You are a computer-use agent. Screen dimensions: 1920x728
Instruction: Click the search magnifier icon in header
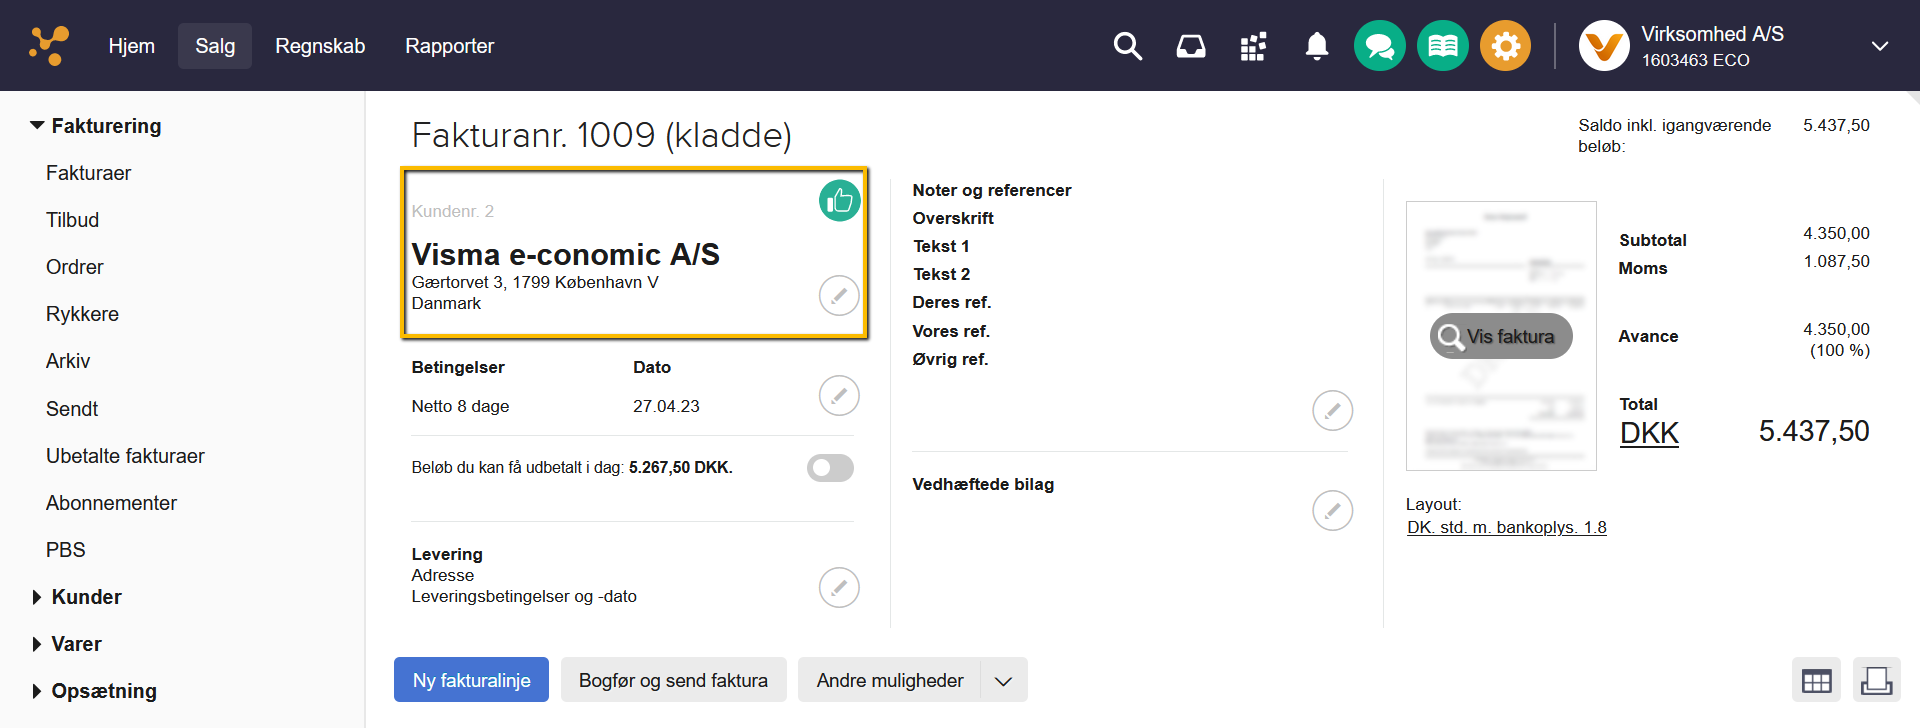(x=1127, y=46)
